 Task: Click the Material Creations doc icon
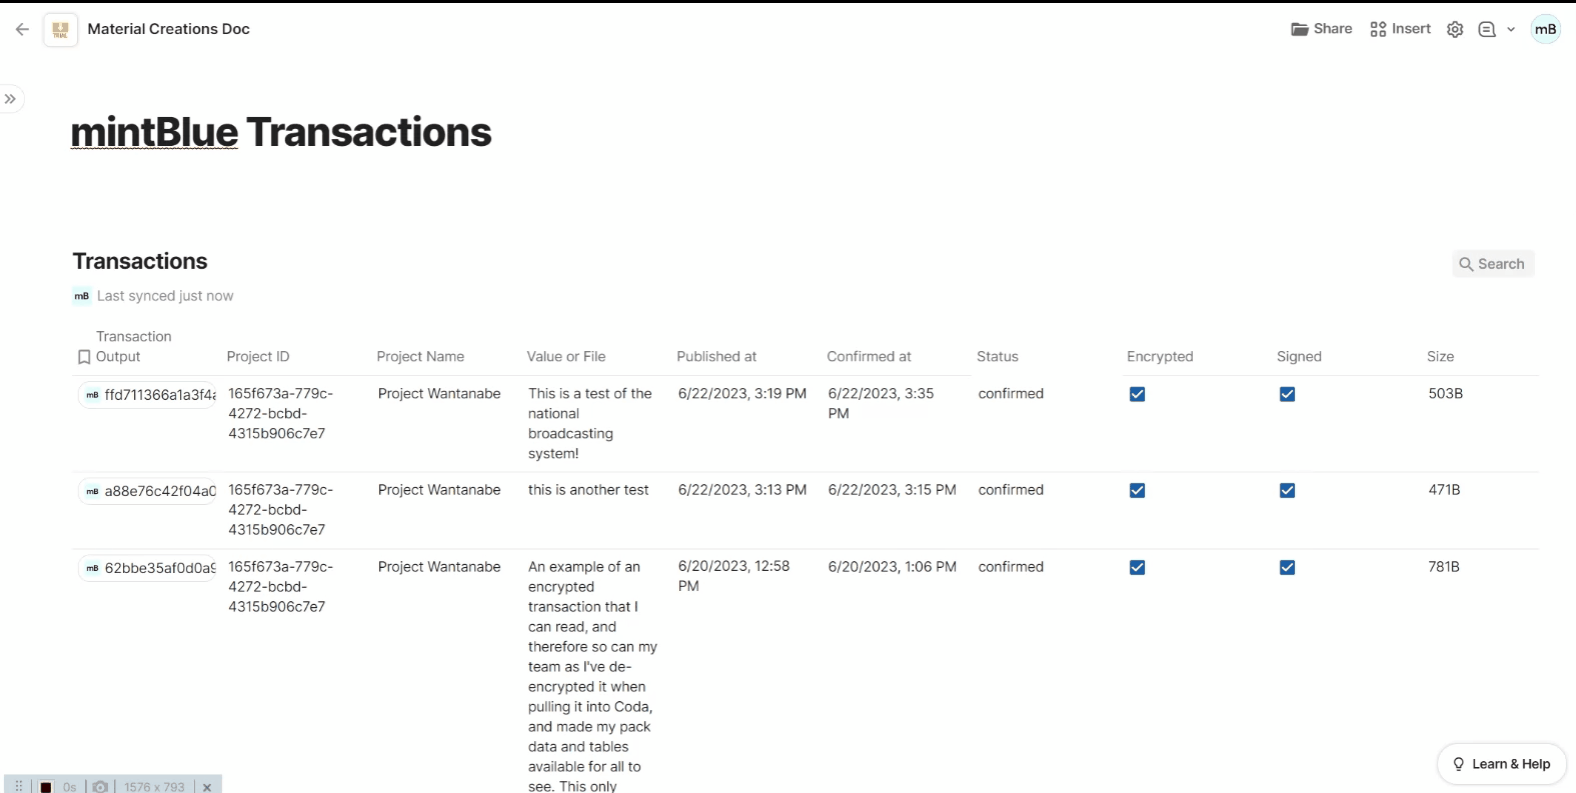point(60,29)
